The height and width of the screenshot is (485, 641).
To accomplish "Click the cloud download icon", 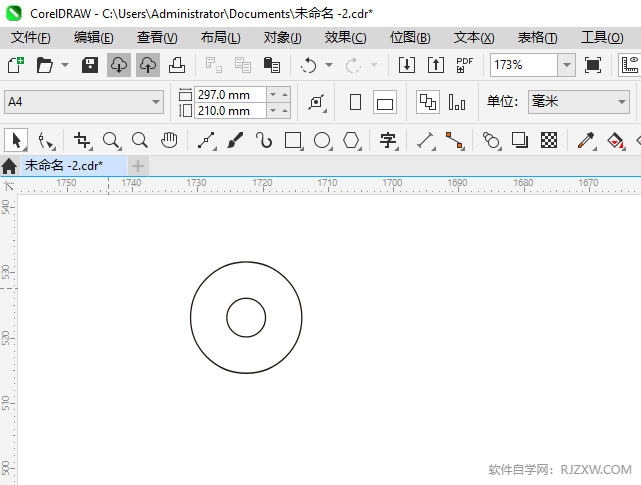I will click(119, 65).
